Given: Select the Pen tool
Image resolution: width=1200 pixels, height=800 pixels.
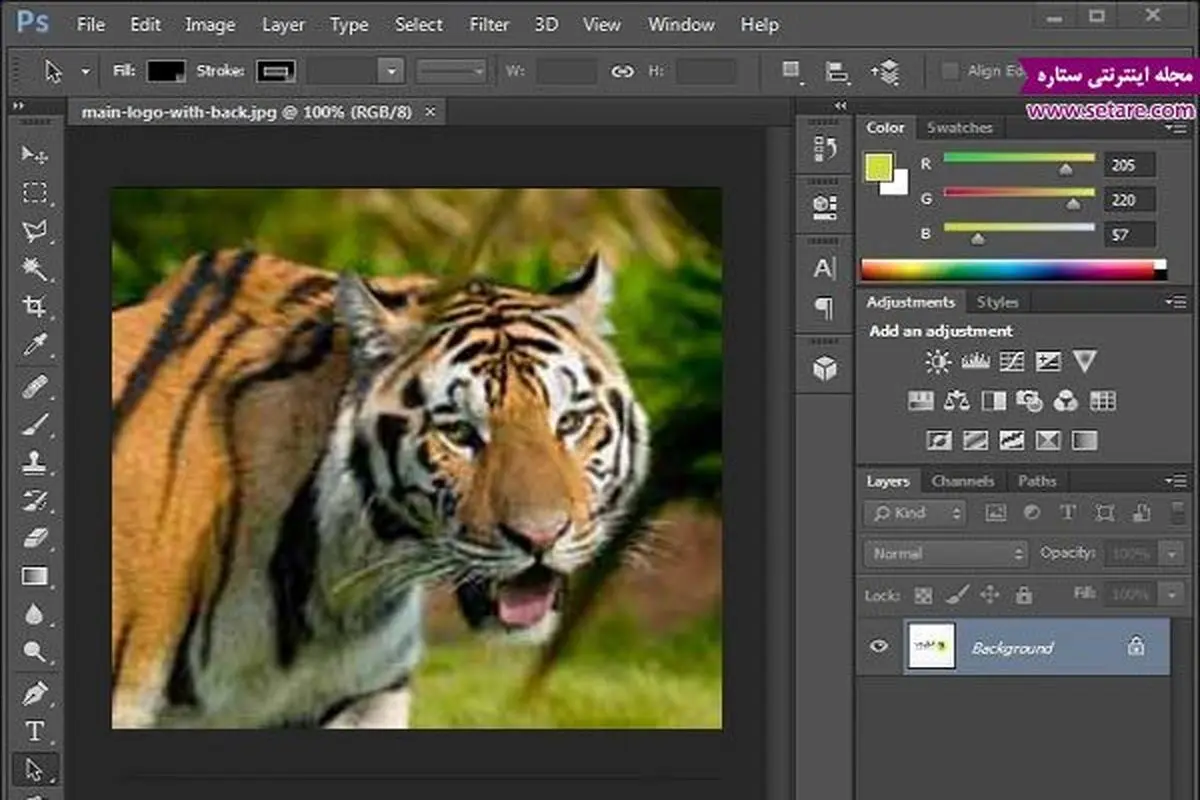Looking at the screenshot, I should pos(35,692).
